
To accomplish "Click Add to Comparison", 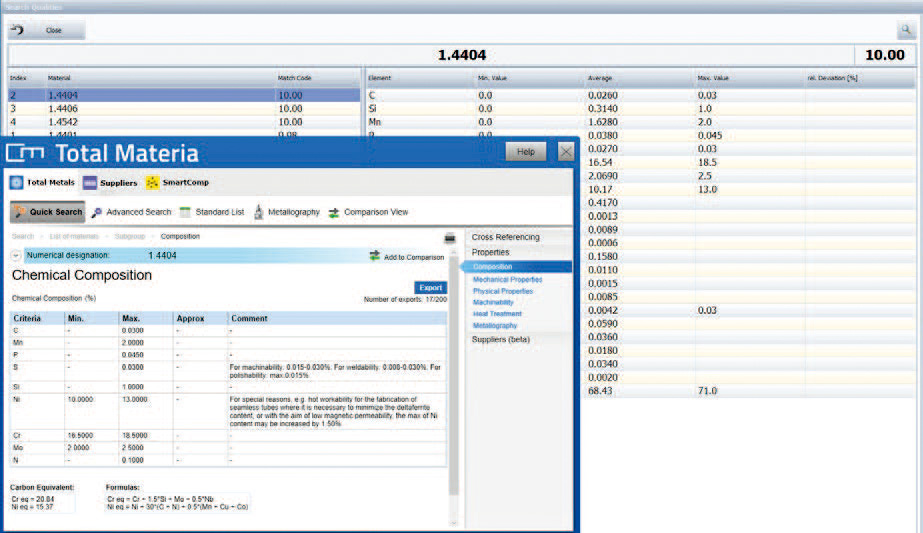I will [x=414, y=257].
